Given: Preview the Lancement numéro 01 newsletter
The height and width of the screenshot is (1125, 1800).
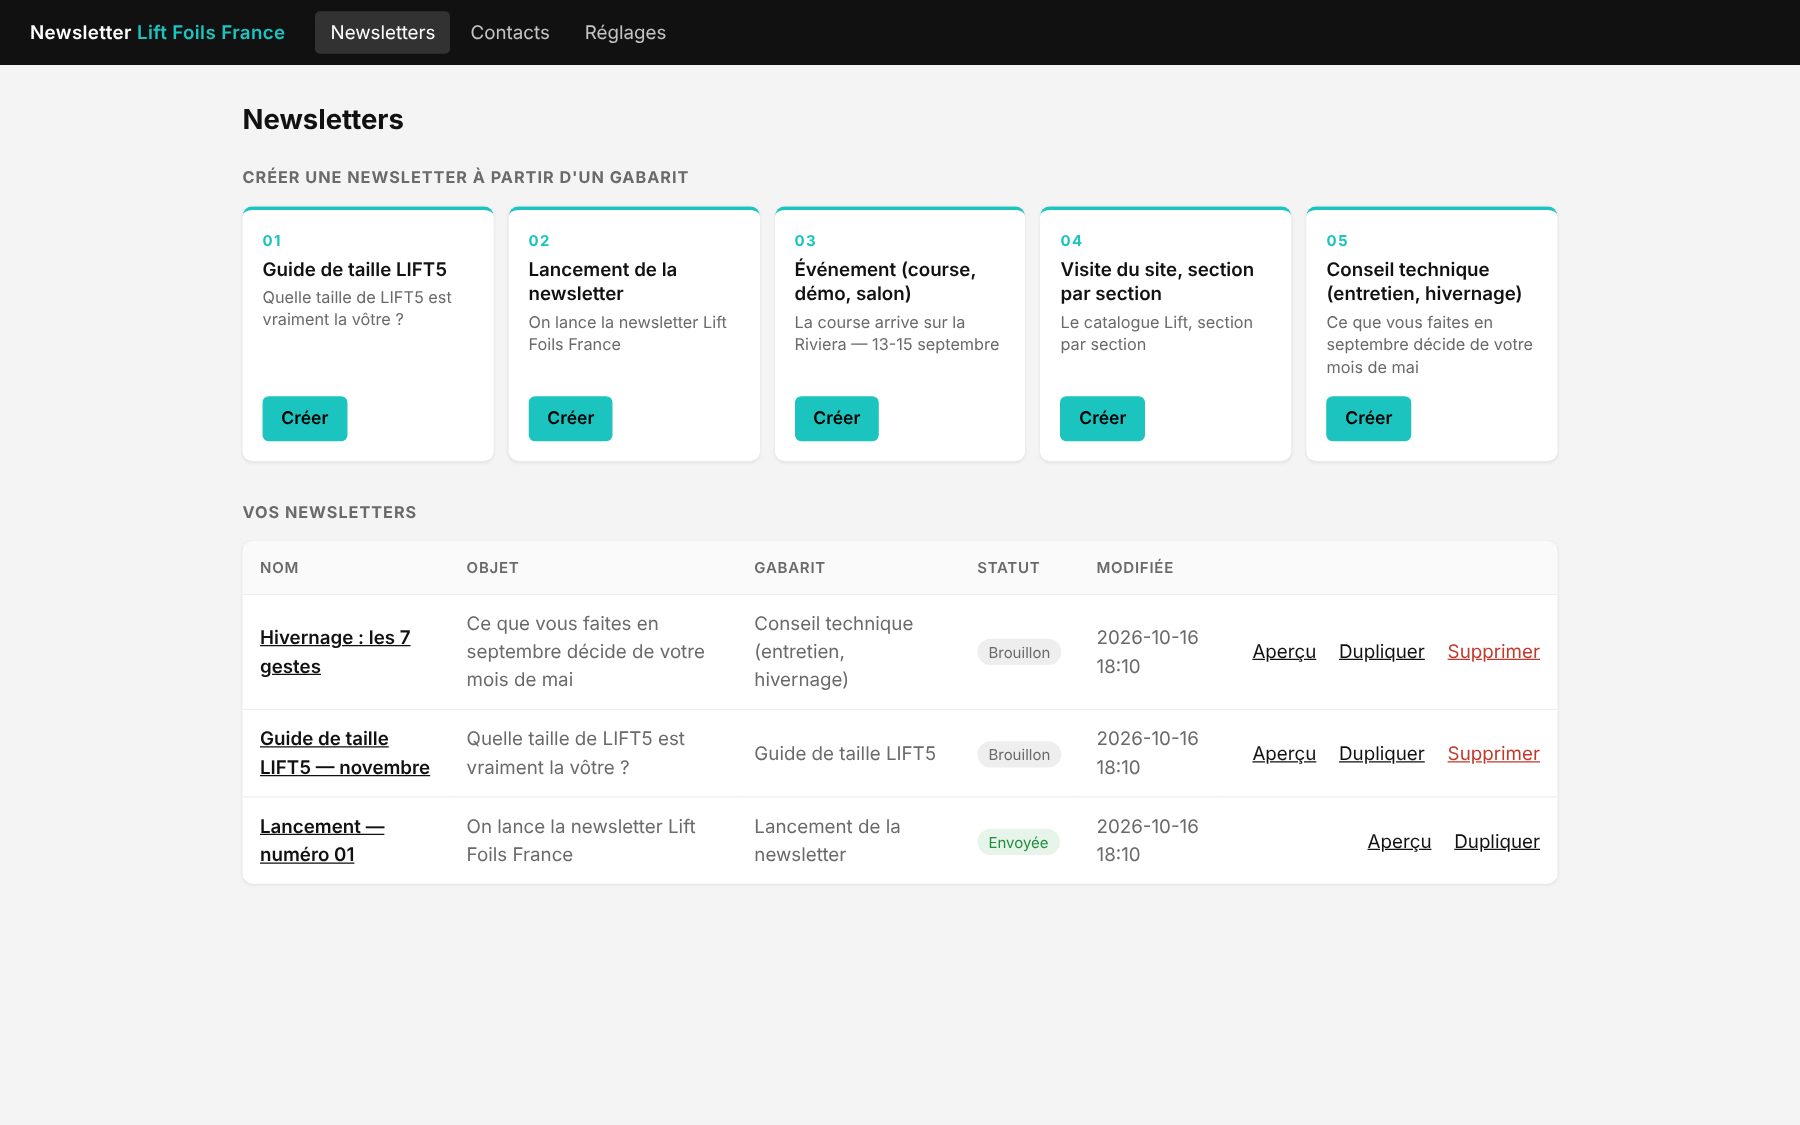Looking at the screenshot, I should [x=1399, y=841].
